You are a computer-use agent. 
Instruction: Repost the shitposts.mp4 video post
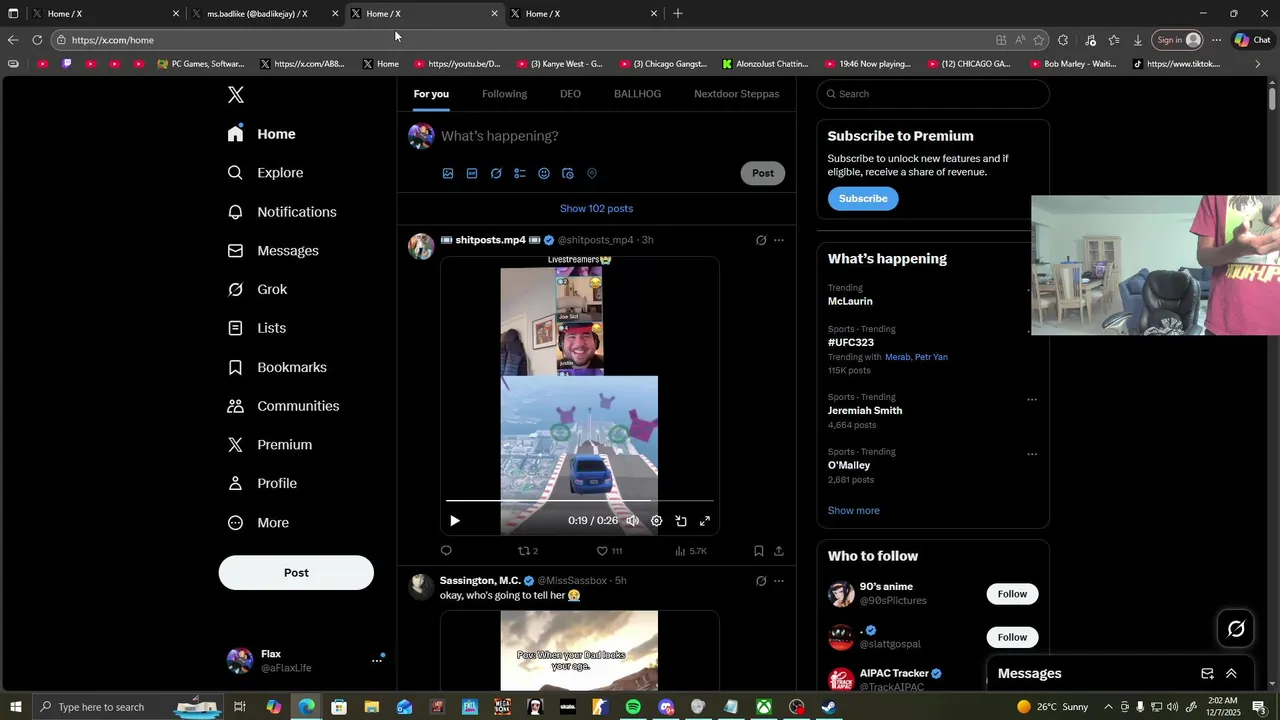[x=528, y=551]
